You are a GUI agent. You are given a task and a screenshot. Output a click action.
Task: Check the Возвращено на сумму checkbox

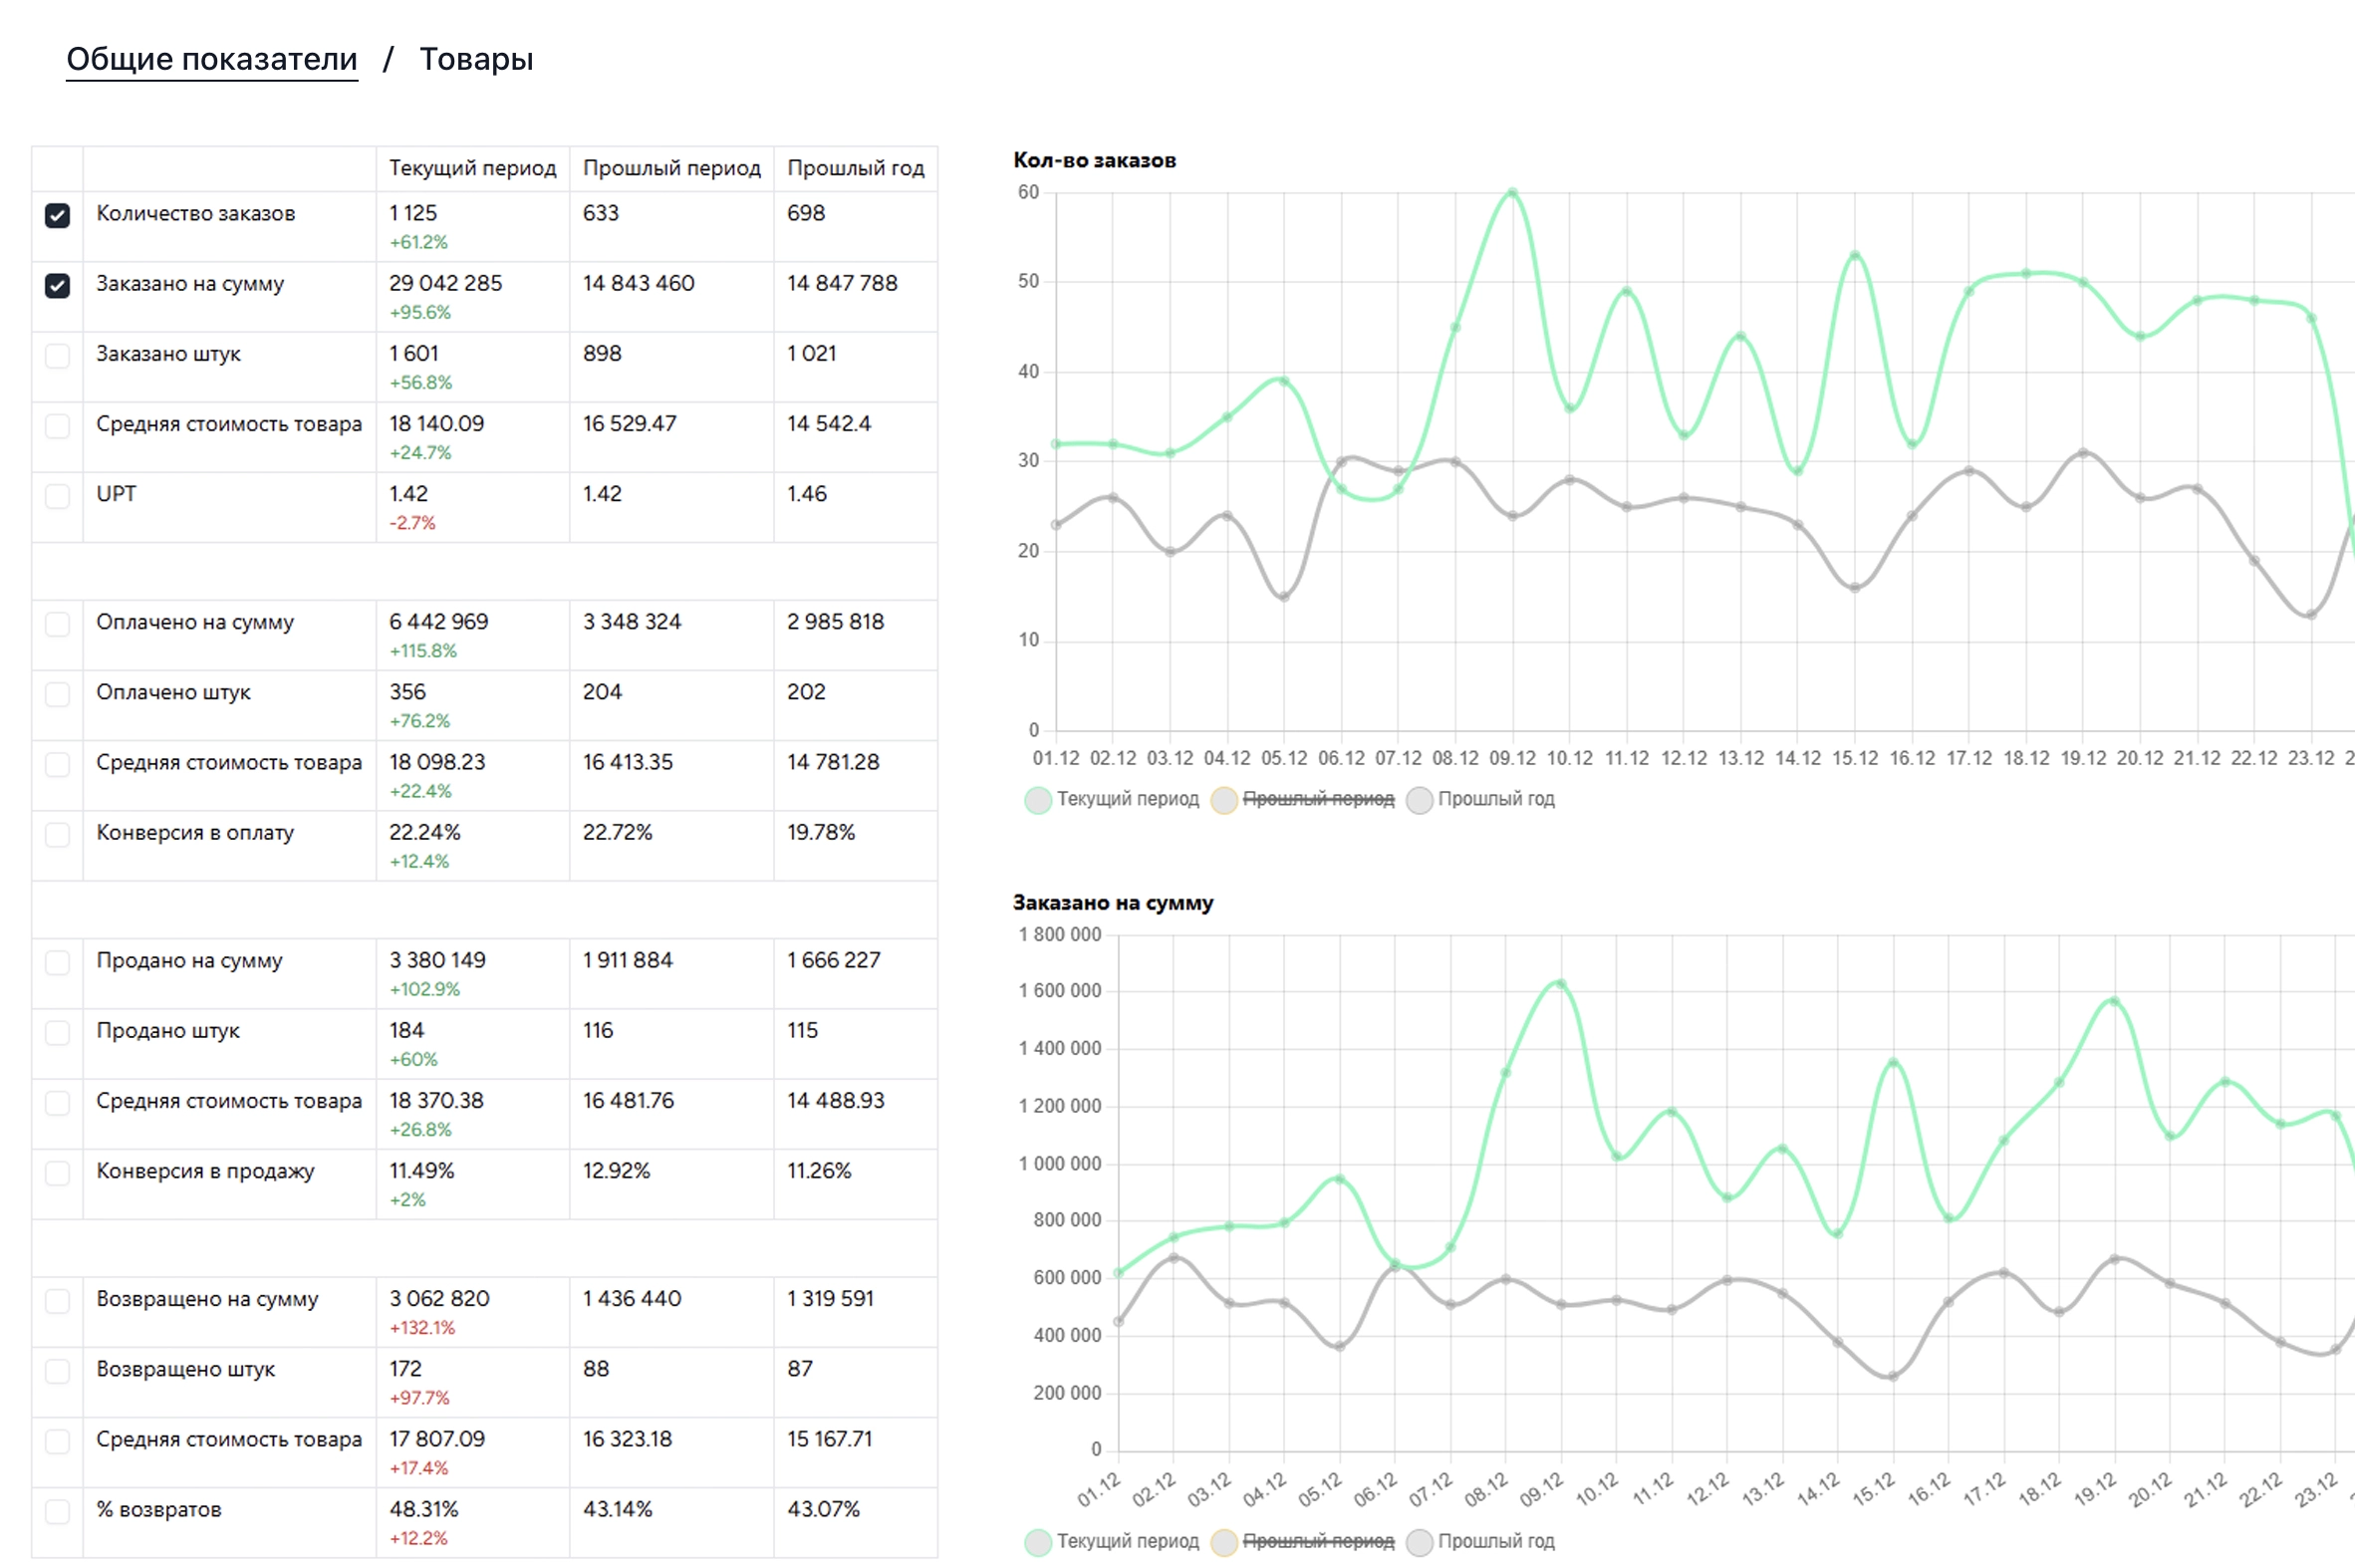(57, 1300)
